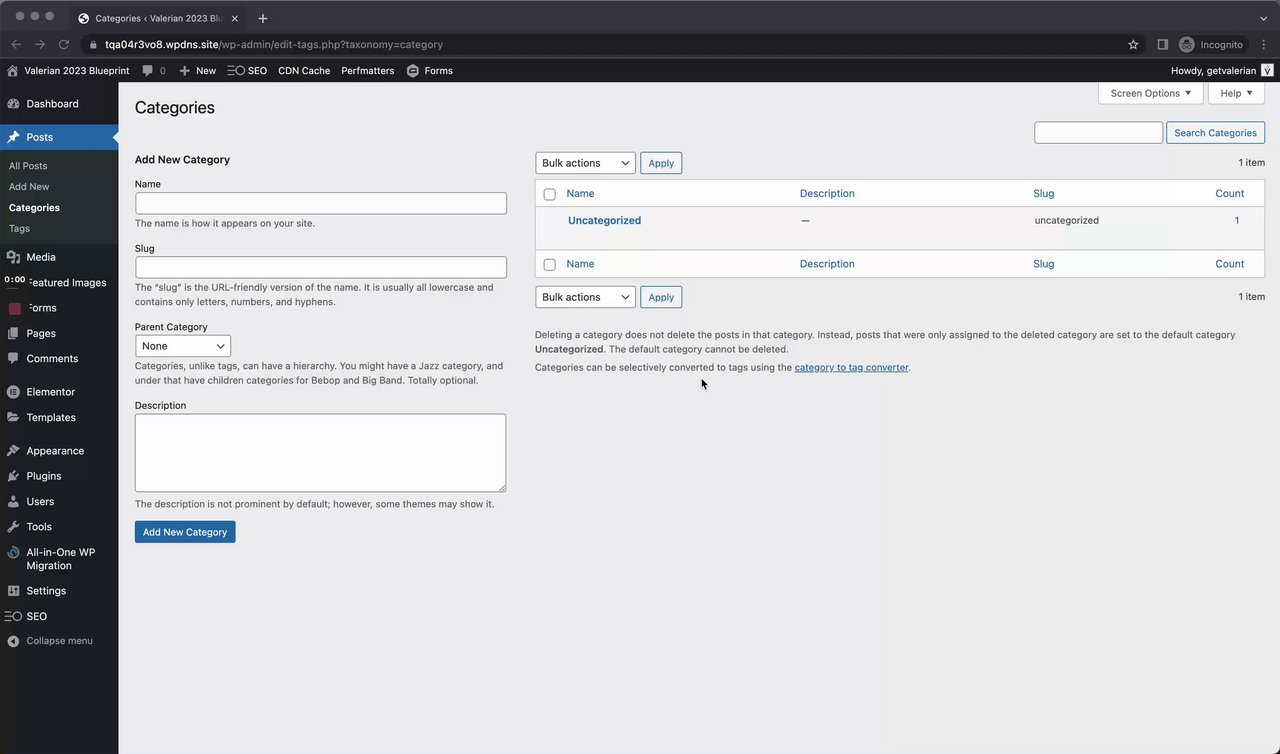Open Add New under Posts
The width and height of the screenshot is (1280, 754).
29,187
